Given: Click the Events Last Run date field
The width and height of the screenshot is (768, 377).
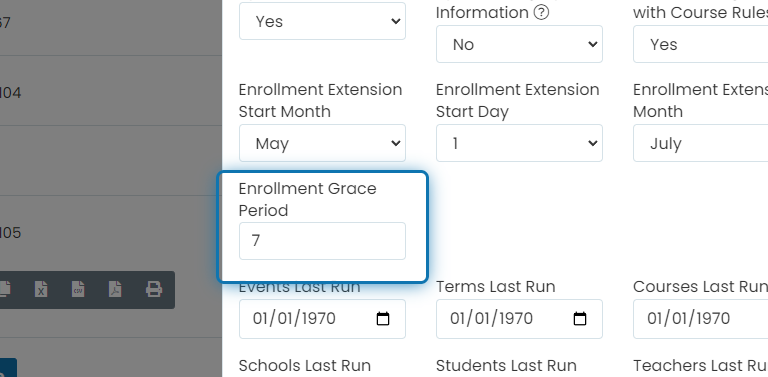Looking at the screenshot, I should point(322,319).
